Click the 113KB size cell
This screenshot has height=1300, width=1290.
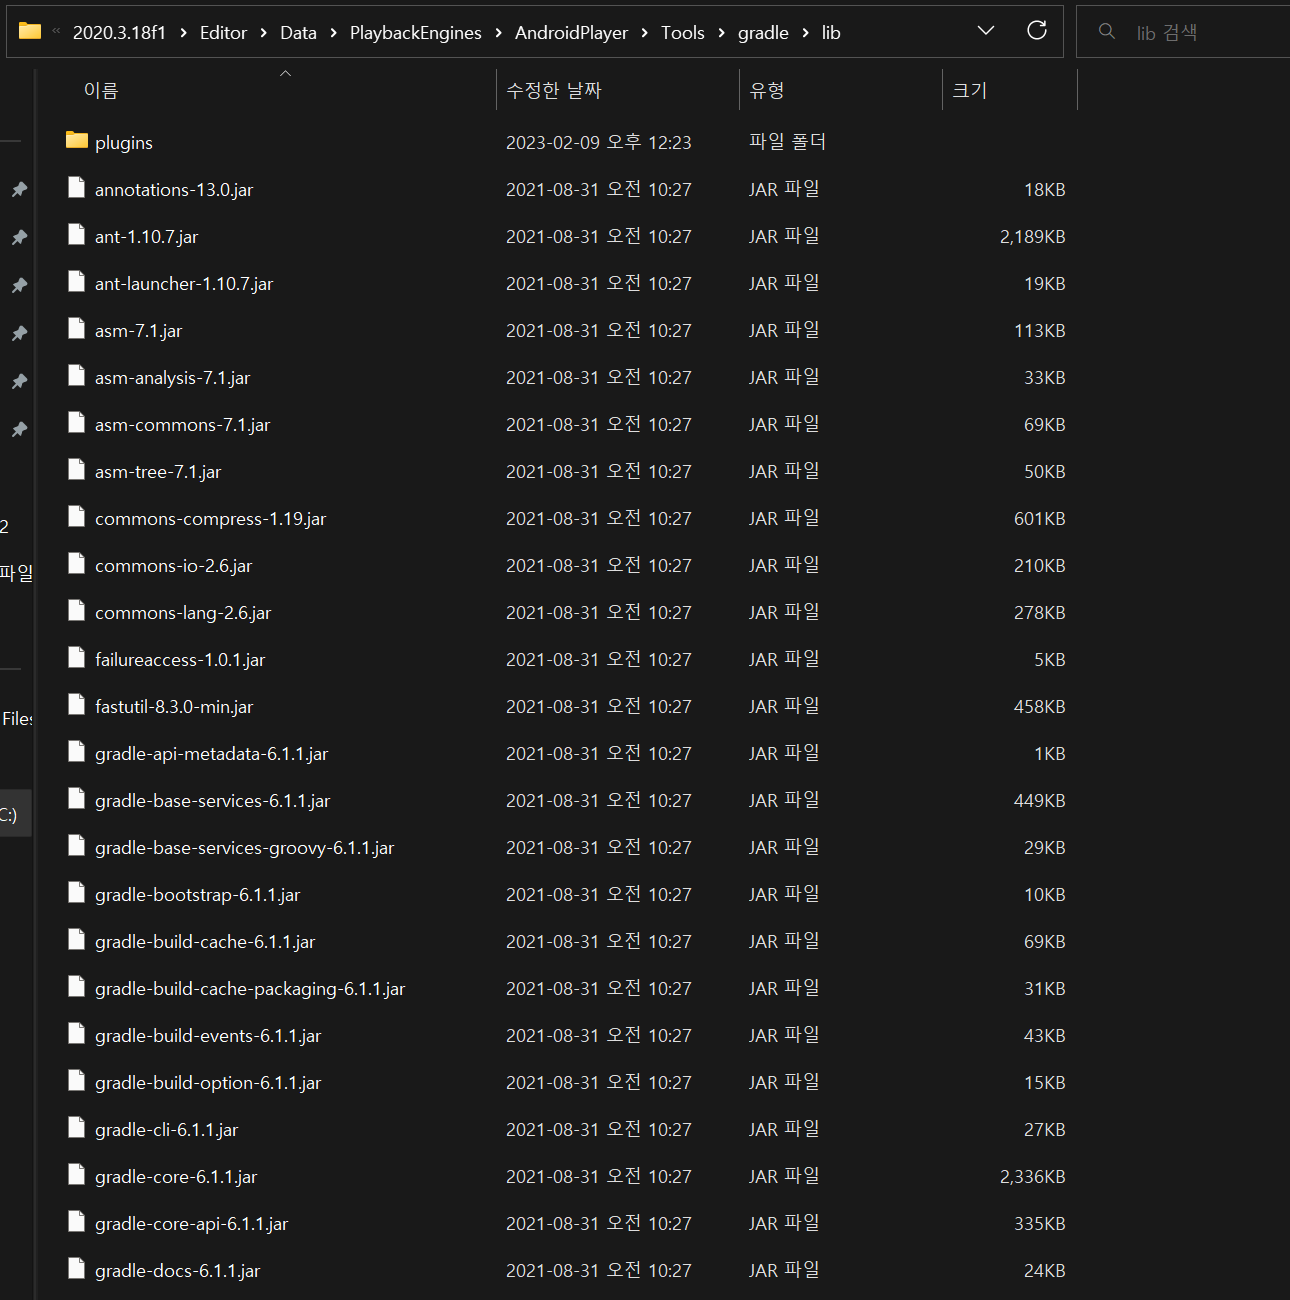tap(1039, 331)
